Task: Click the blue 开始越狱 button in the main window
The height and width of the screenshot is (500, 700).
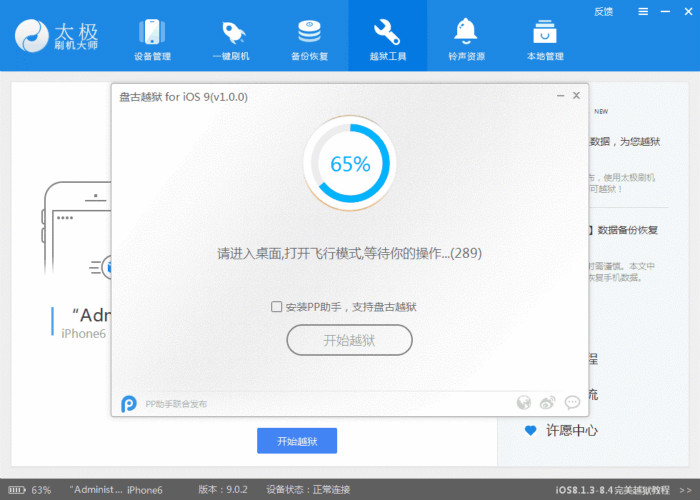Action: (x=297, y=441)
